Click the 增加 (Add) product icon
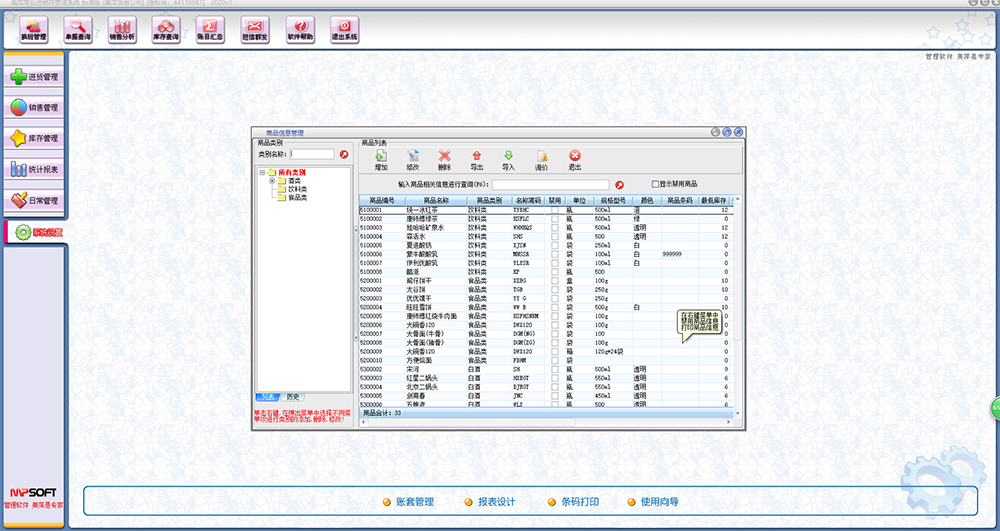The height and width of the screenshot is (531, 1000). tap(381, 157)
